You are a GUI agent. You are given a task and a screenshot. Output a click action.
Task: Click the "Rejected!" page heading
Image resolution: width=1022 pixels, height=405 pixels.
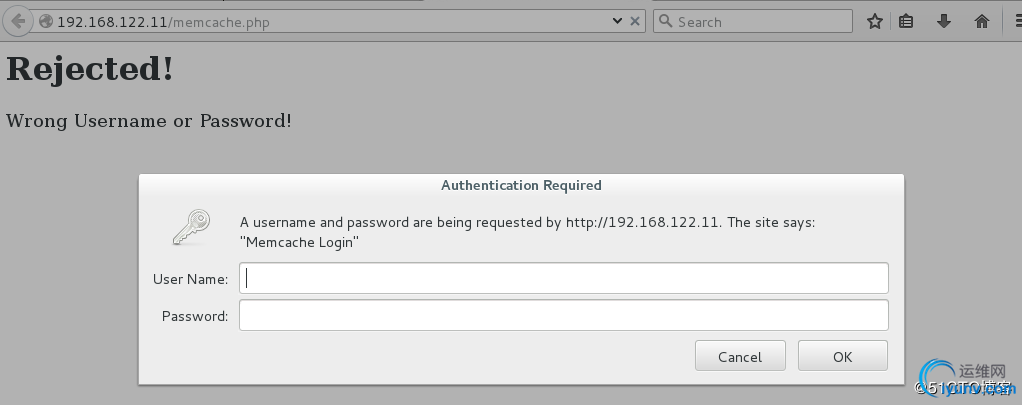coord(90,69)
